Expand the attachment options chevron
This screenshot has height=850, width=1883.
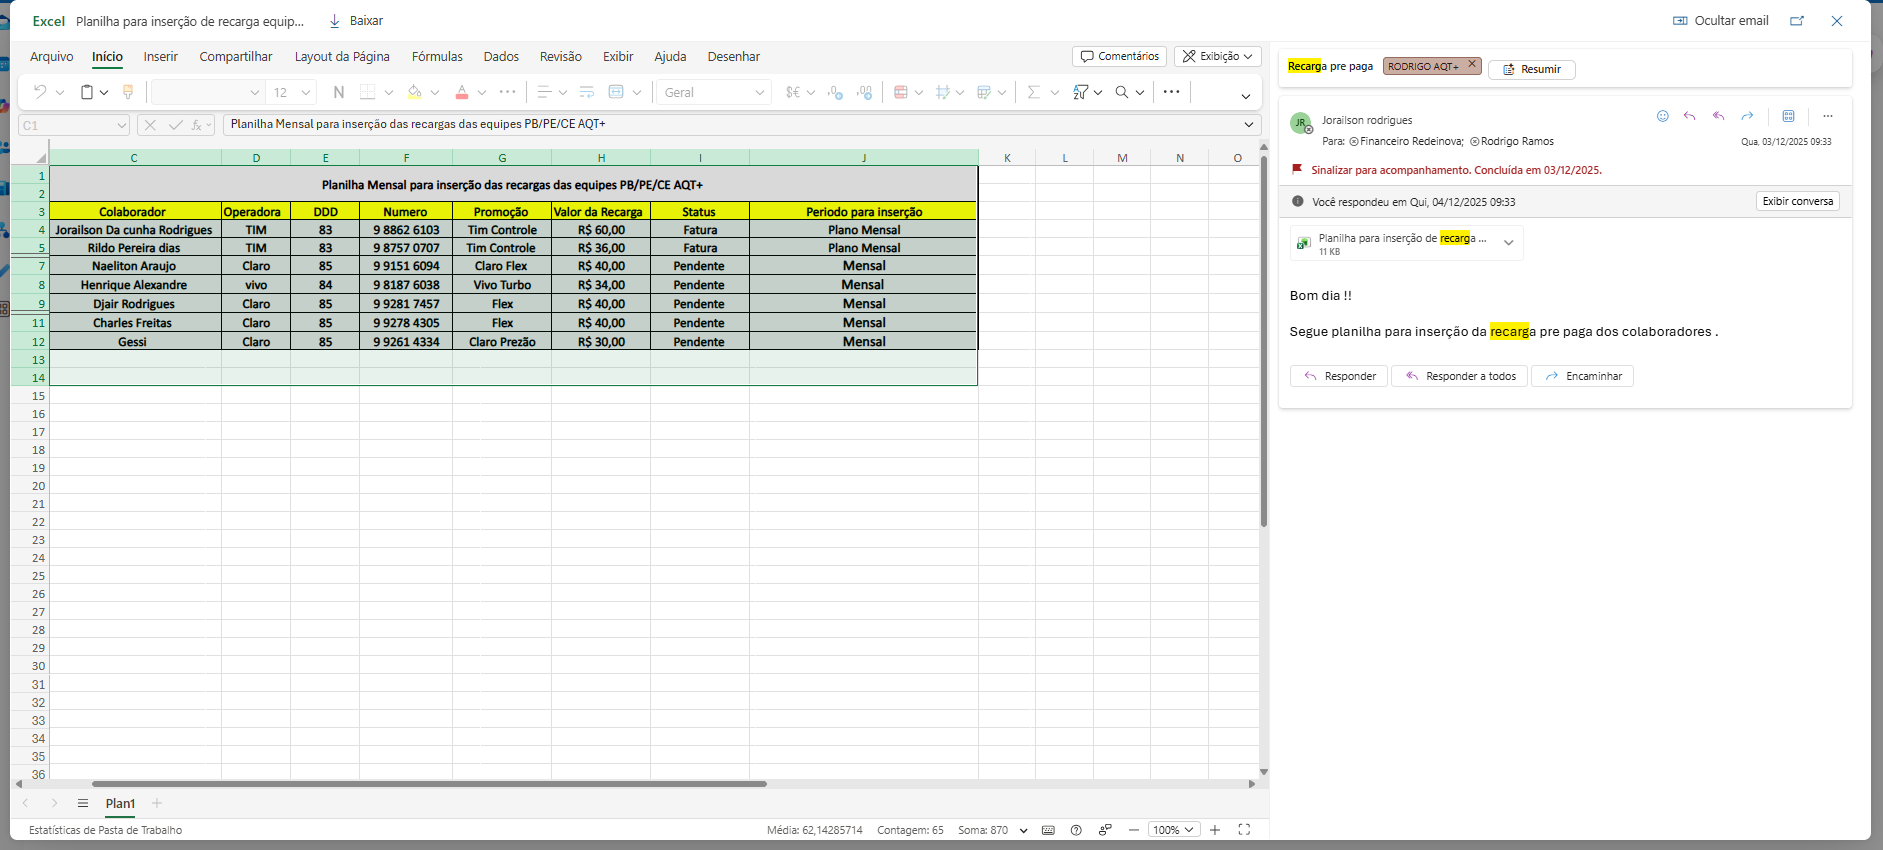tap(1508, 243)
